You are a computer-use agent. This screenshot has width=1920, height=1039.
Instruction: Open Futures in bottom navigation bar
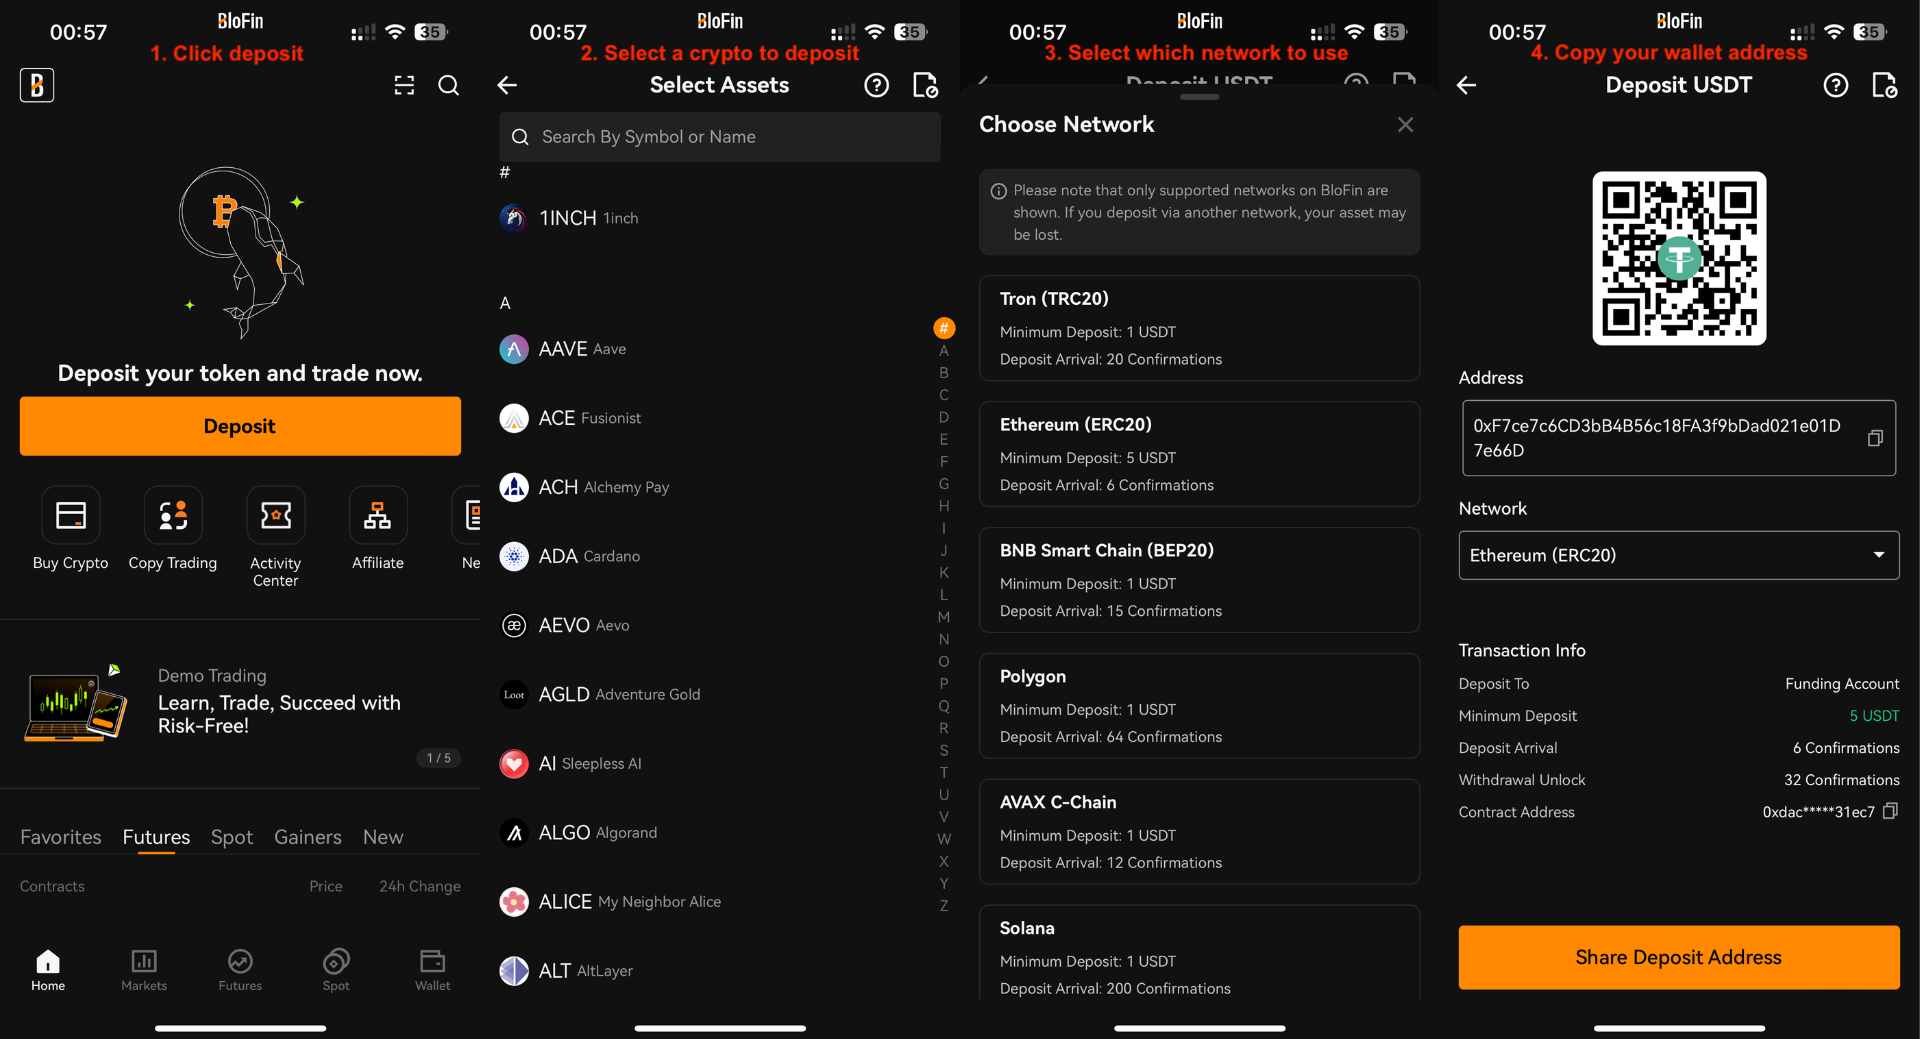240,970
